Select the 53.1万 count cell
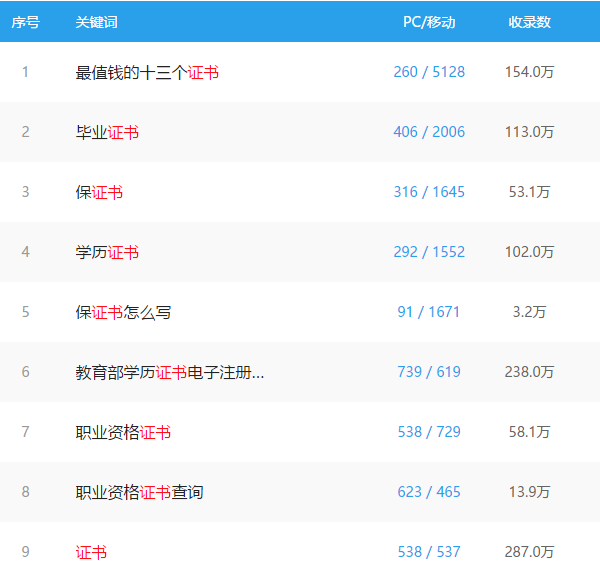 tap(530, 192)
